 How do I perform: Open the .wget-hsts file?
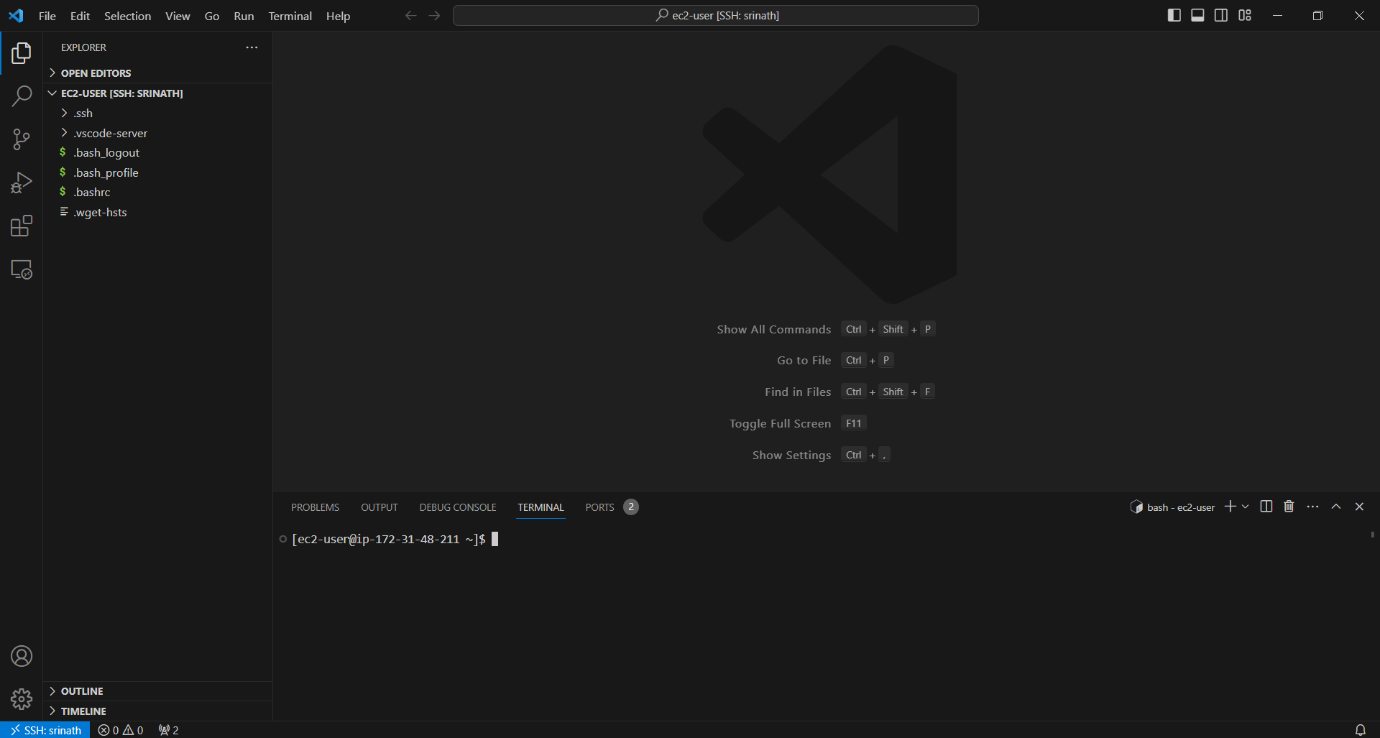click(x=158, y=212)
